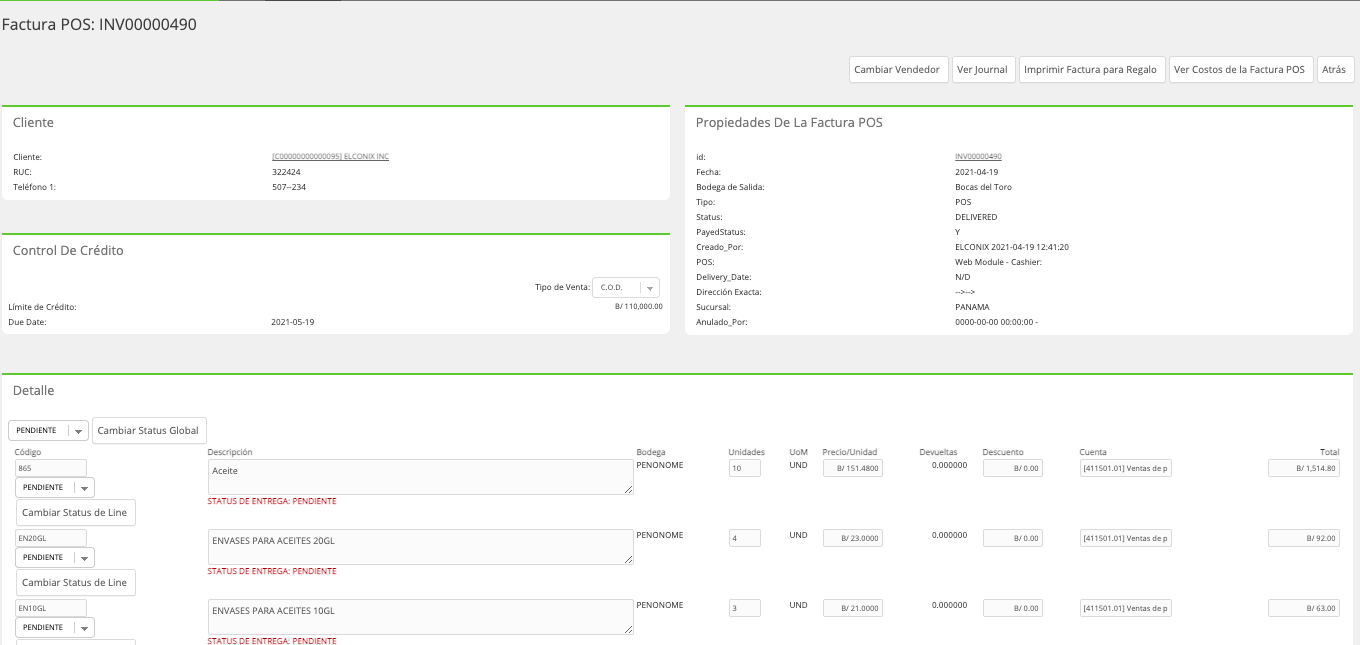Image resolution: width=1360 pixels, height=645 pixels.
Task: Click the Unidades field showing 3
Action: pyautogui.click(x=745, y=608)
